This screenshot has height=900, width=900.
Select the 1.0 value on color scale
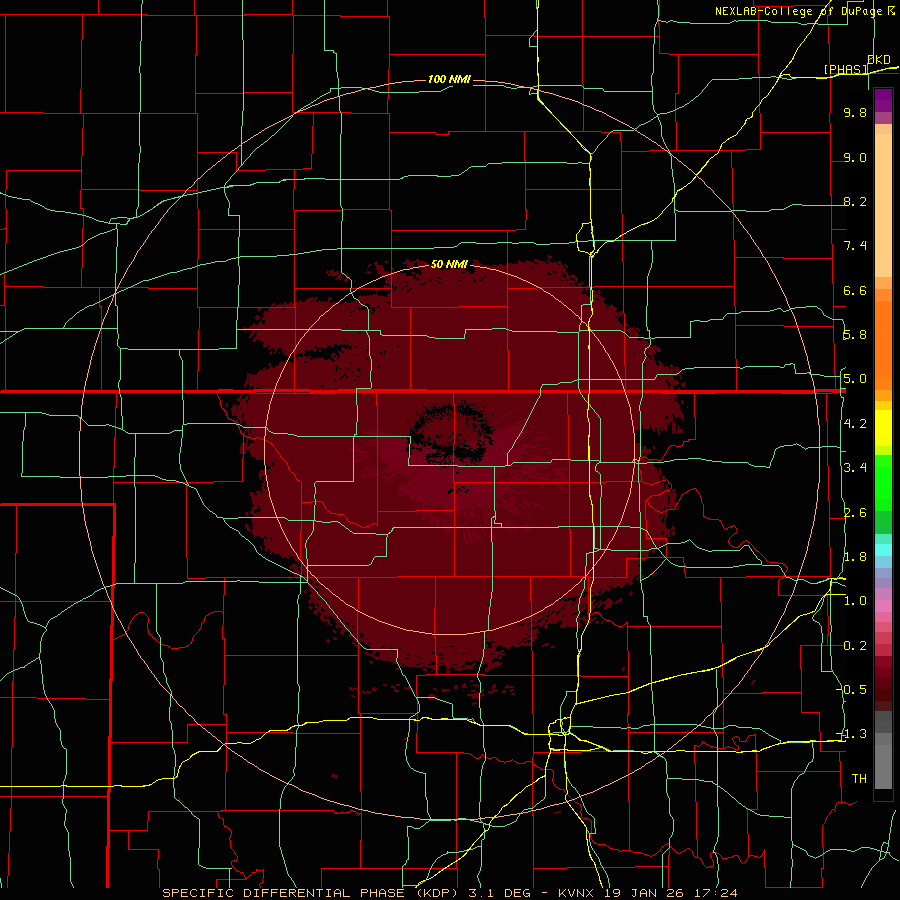(x=855, y=601)
